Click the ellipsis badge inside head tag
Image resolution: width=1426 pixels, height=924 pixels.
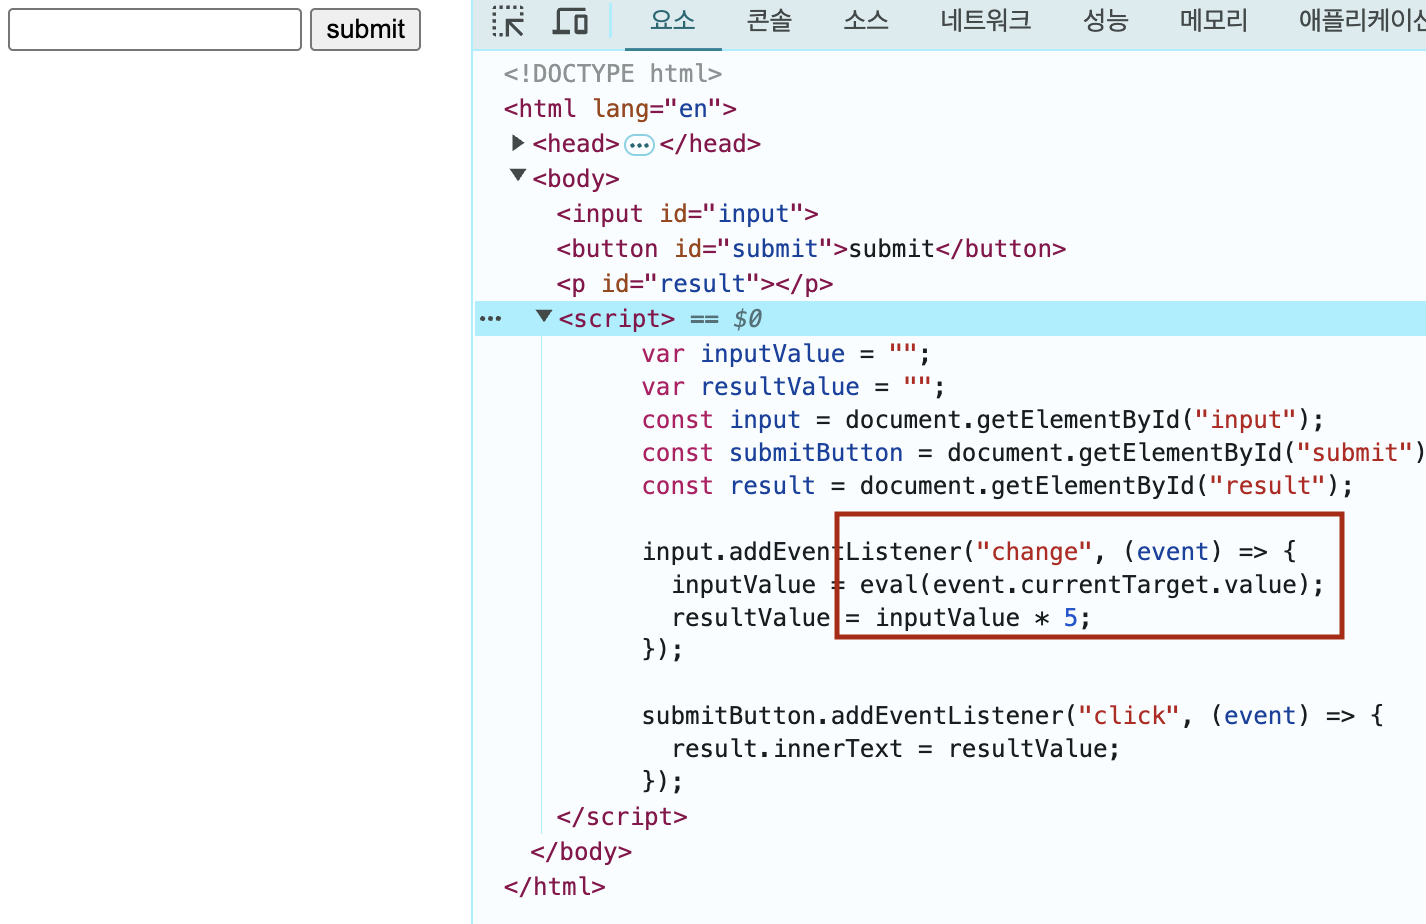(x=639, y=145)
